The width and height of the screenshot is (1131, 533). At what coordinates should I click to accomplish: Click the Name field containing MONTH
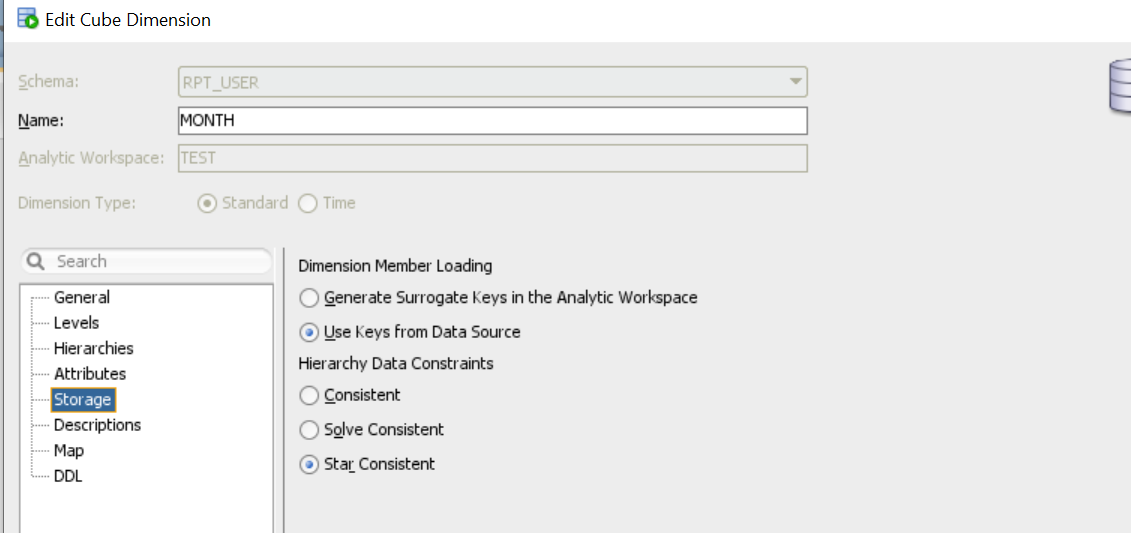(x=491, y=120)
